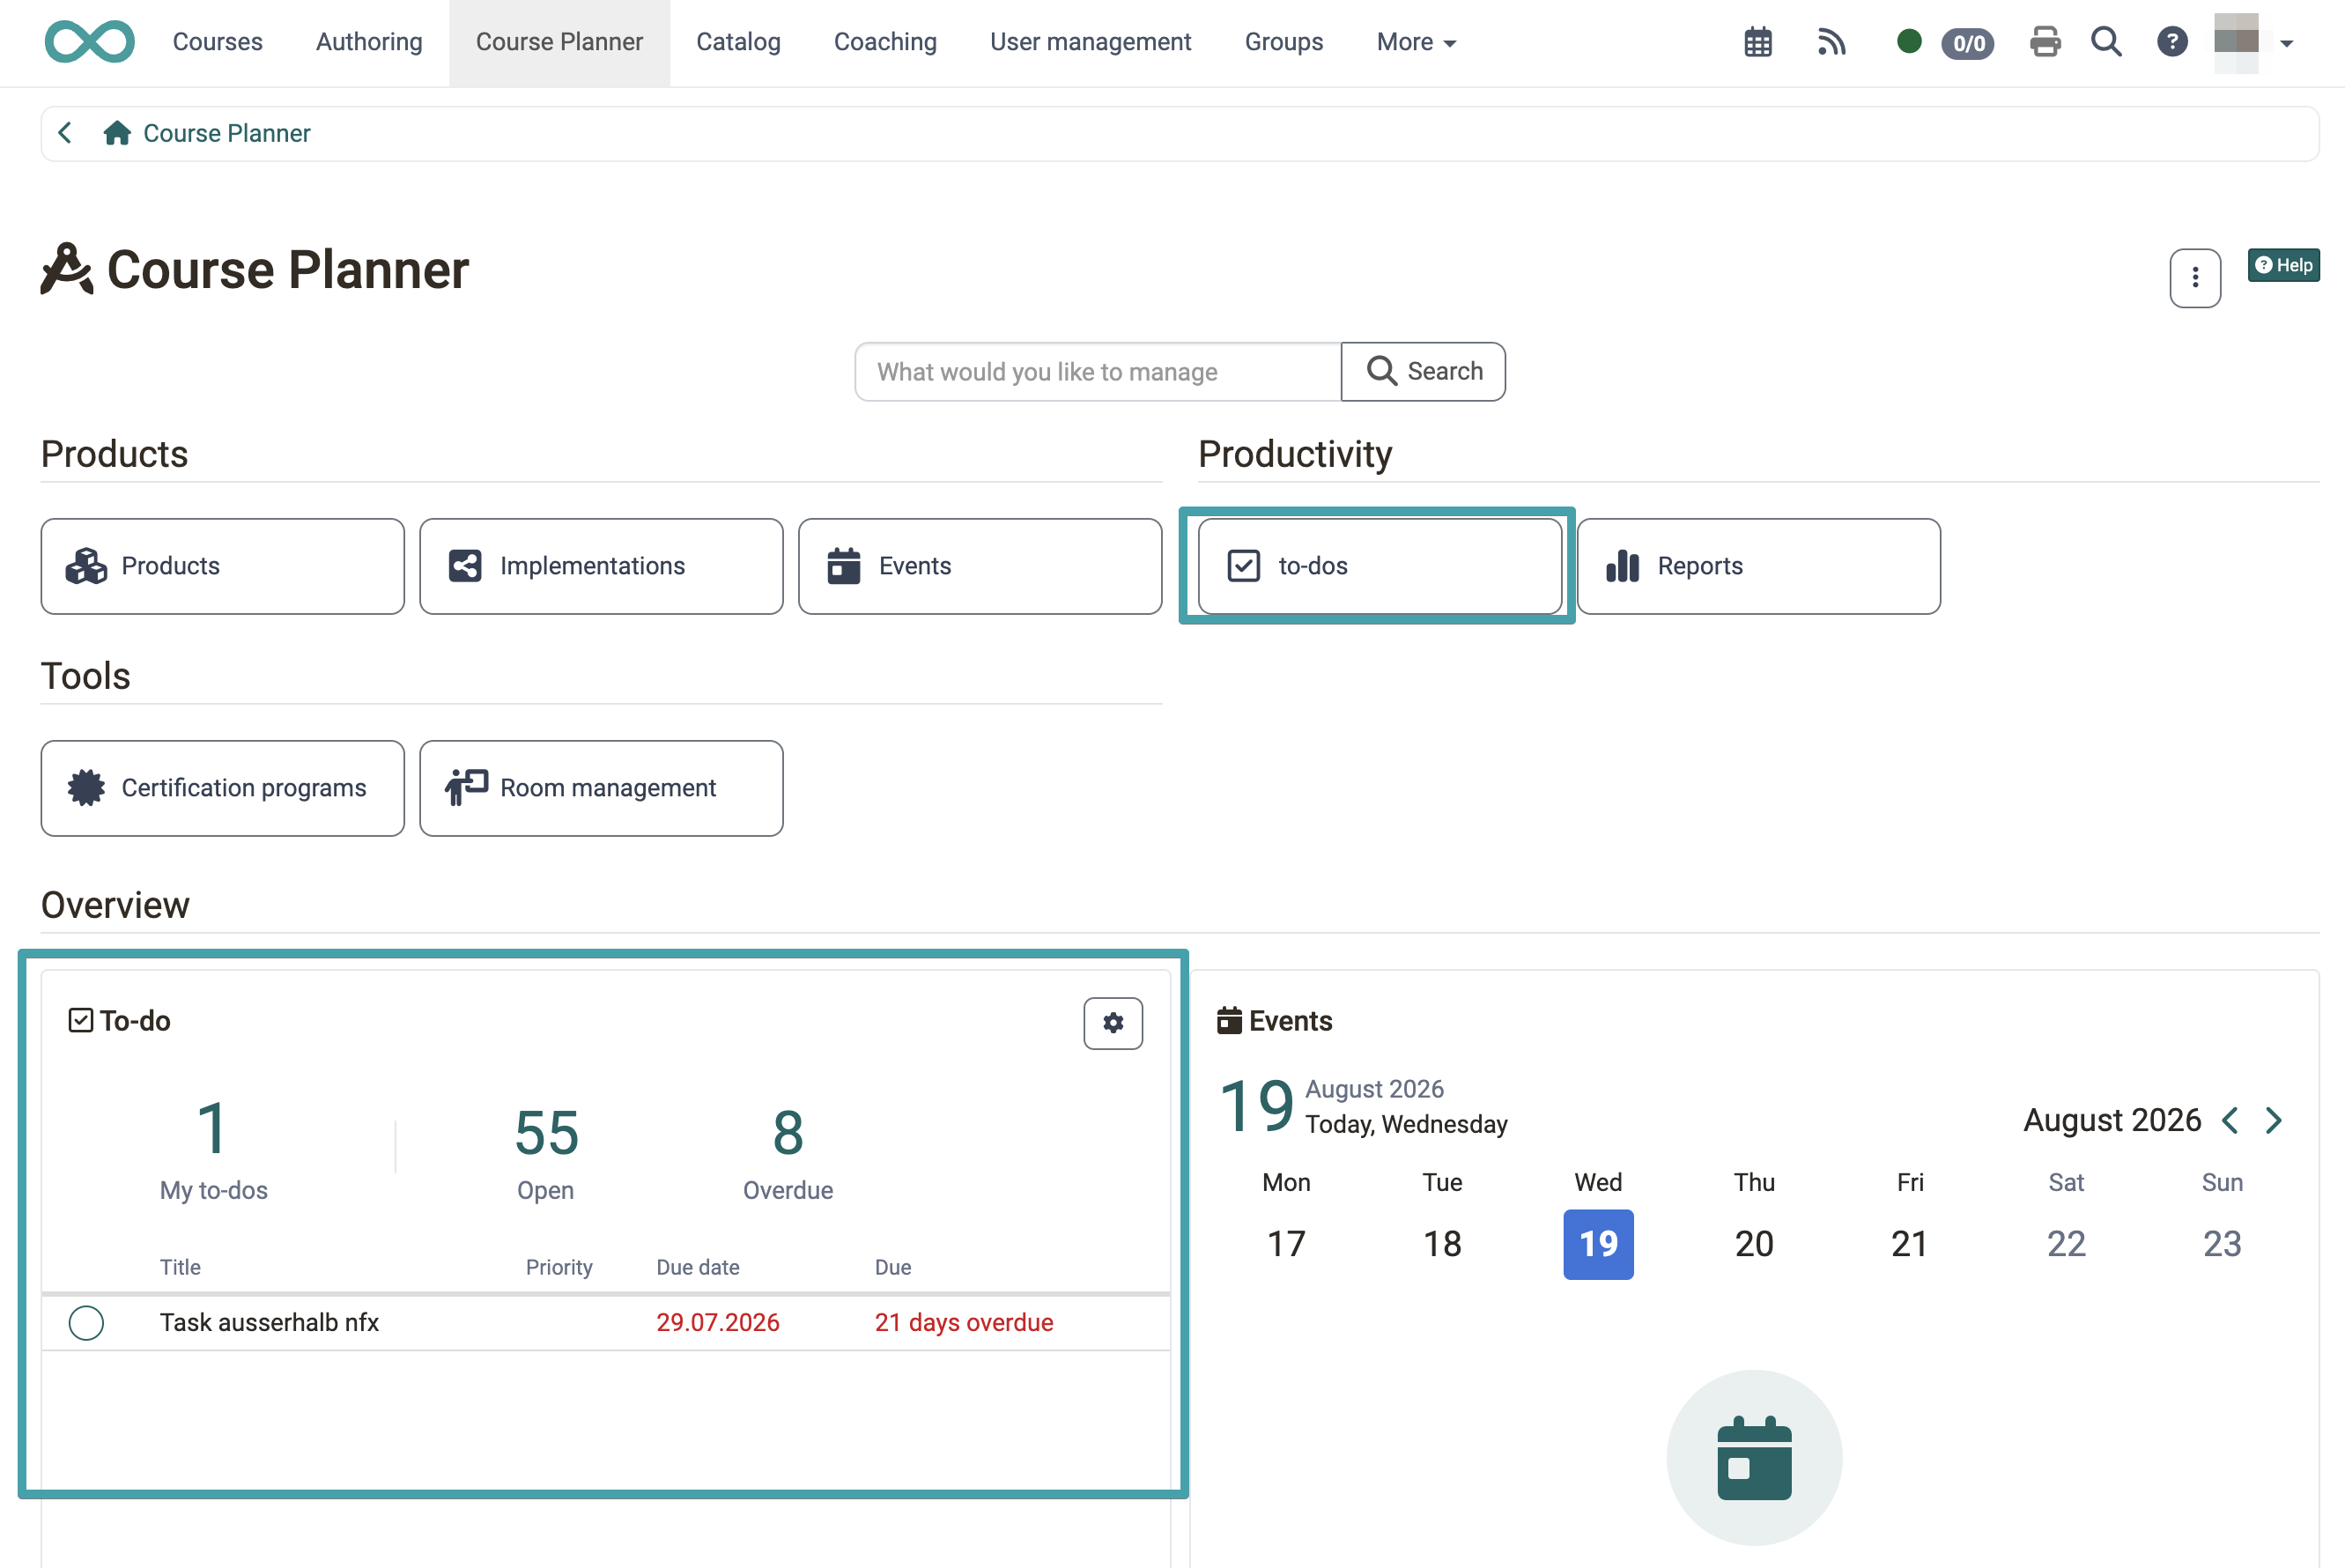This screenshot has height=1568, width=2345.
Task: Click the green online status indicator
Action: point(1908,41)
